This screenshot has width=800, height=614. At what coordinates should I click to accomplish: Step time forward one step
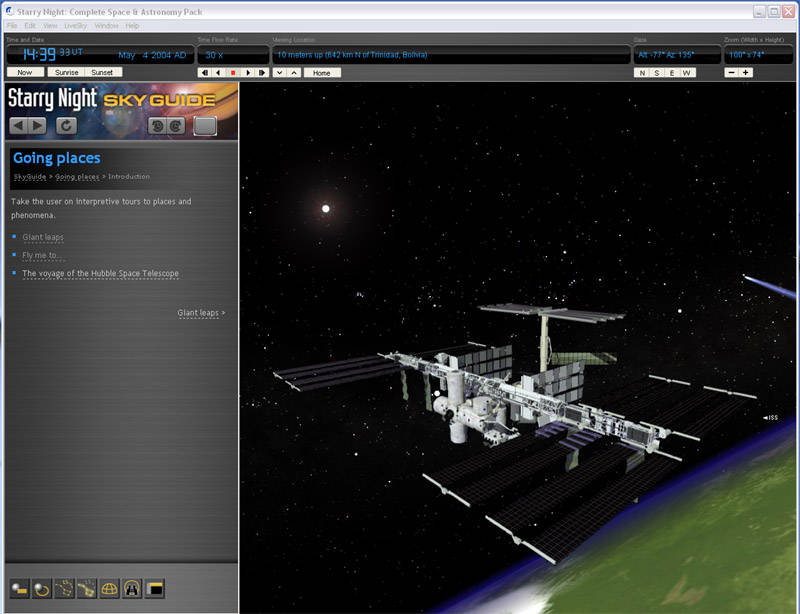pyautogui.click(x=262, y=72)
